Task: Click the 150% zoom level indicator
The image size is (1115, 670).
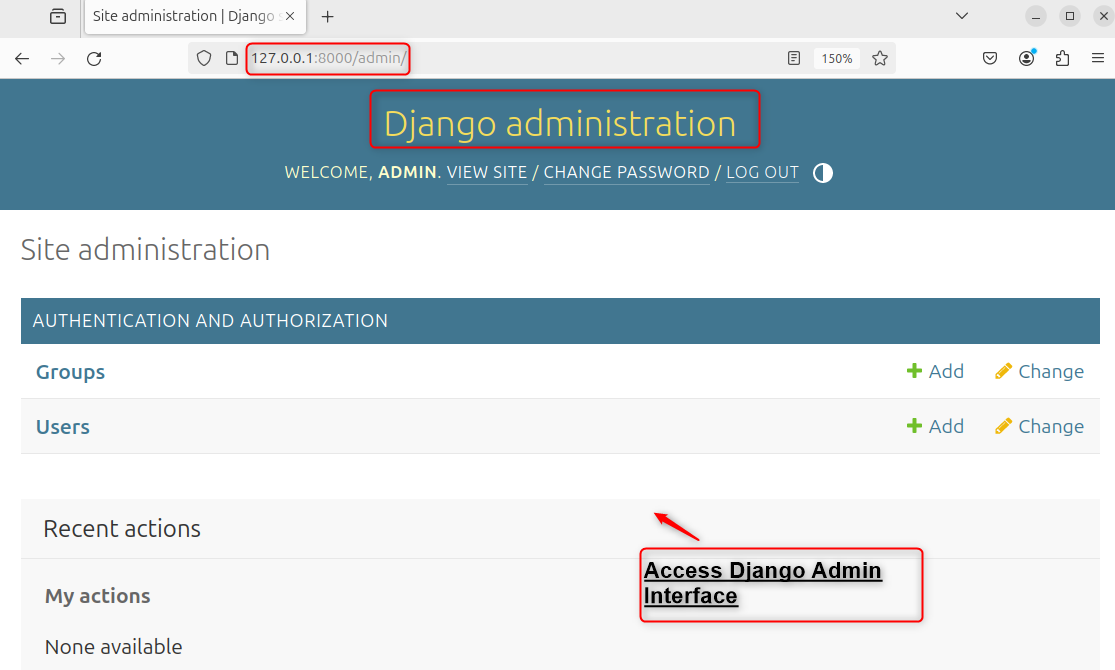Action: 836,58
